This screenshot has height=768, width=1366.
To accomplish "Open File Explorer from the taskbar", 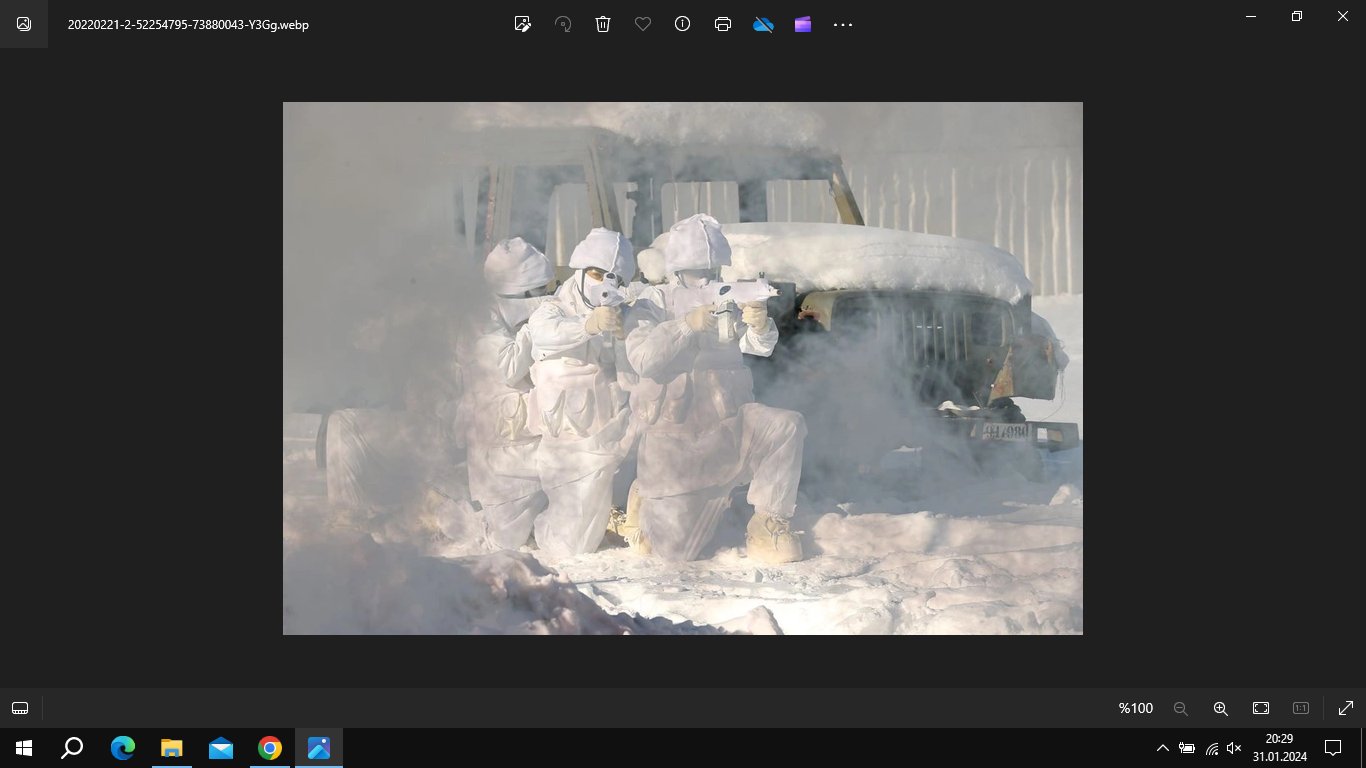I will 172,748.
